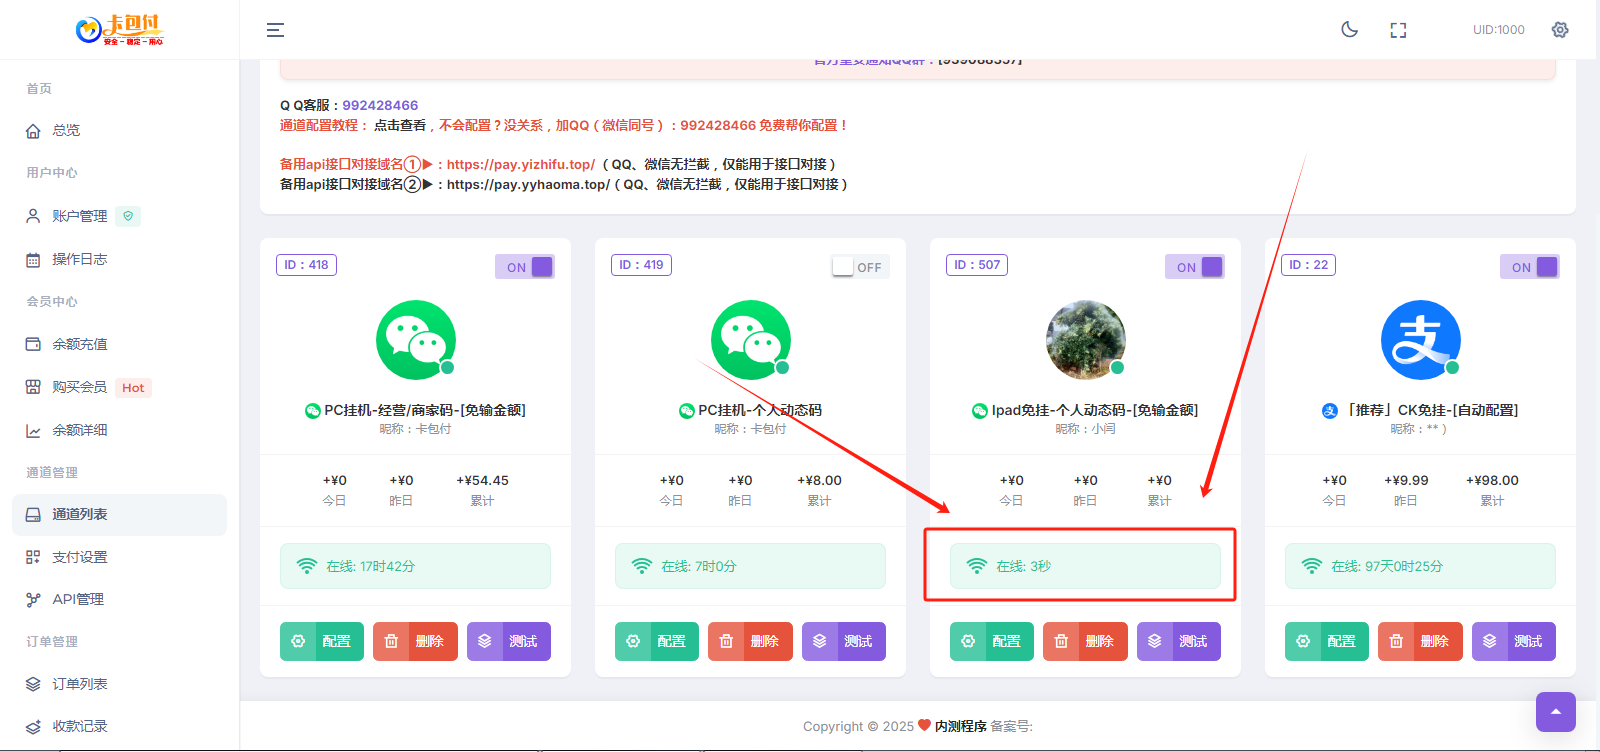Image resolution: width=1600 pixels, height=752 pixels.
Task: Click the 购买会员 store icon
Action: (33, 387)
